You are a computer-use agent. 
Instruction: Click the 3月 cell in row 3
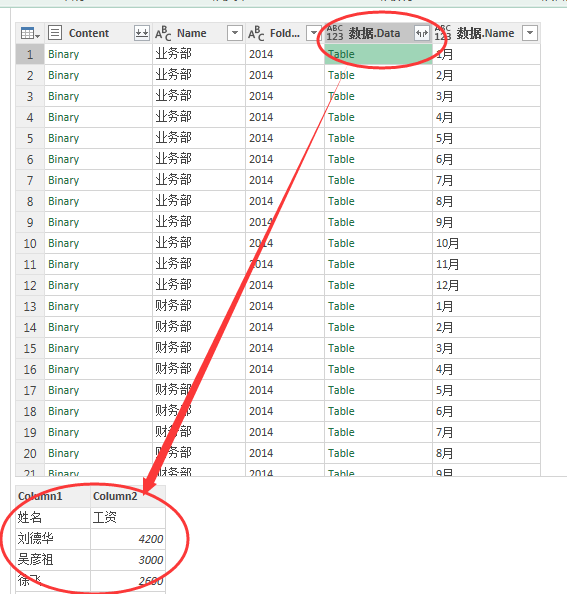pyautogui.click(x=486, y=96)
